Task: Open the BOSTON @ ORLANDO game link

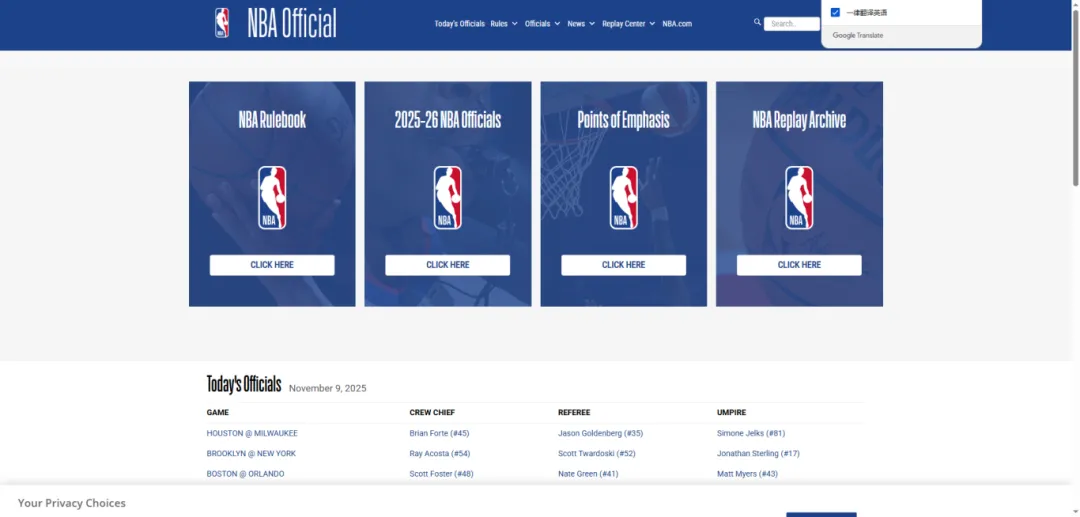Action: click(x=245, y=474)
